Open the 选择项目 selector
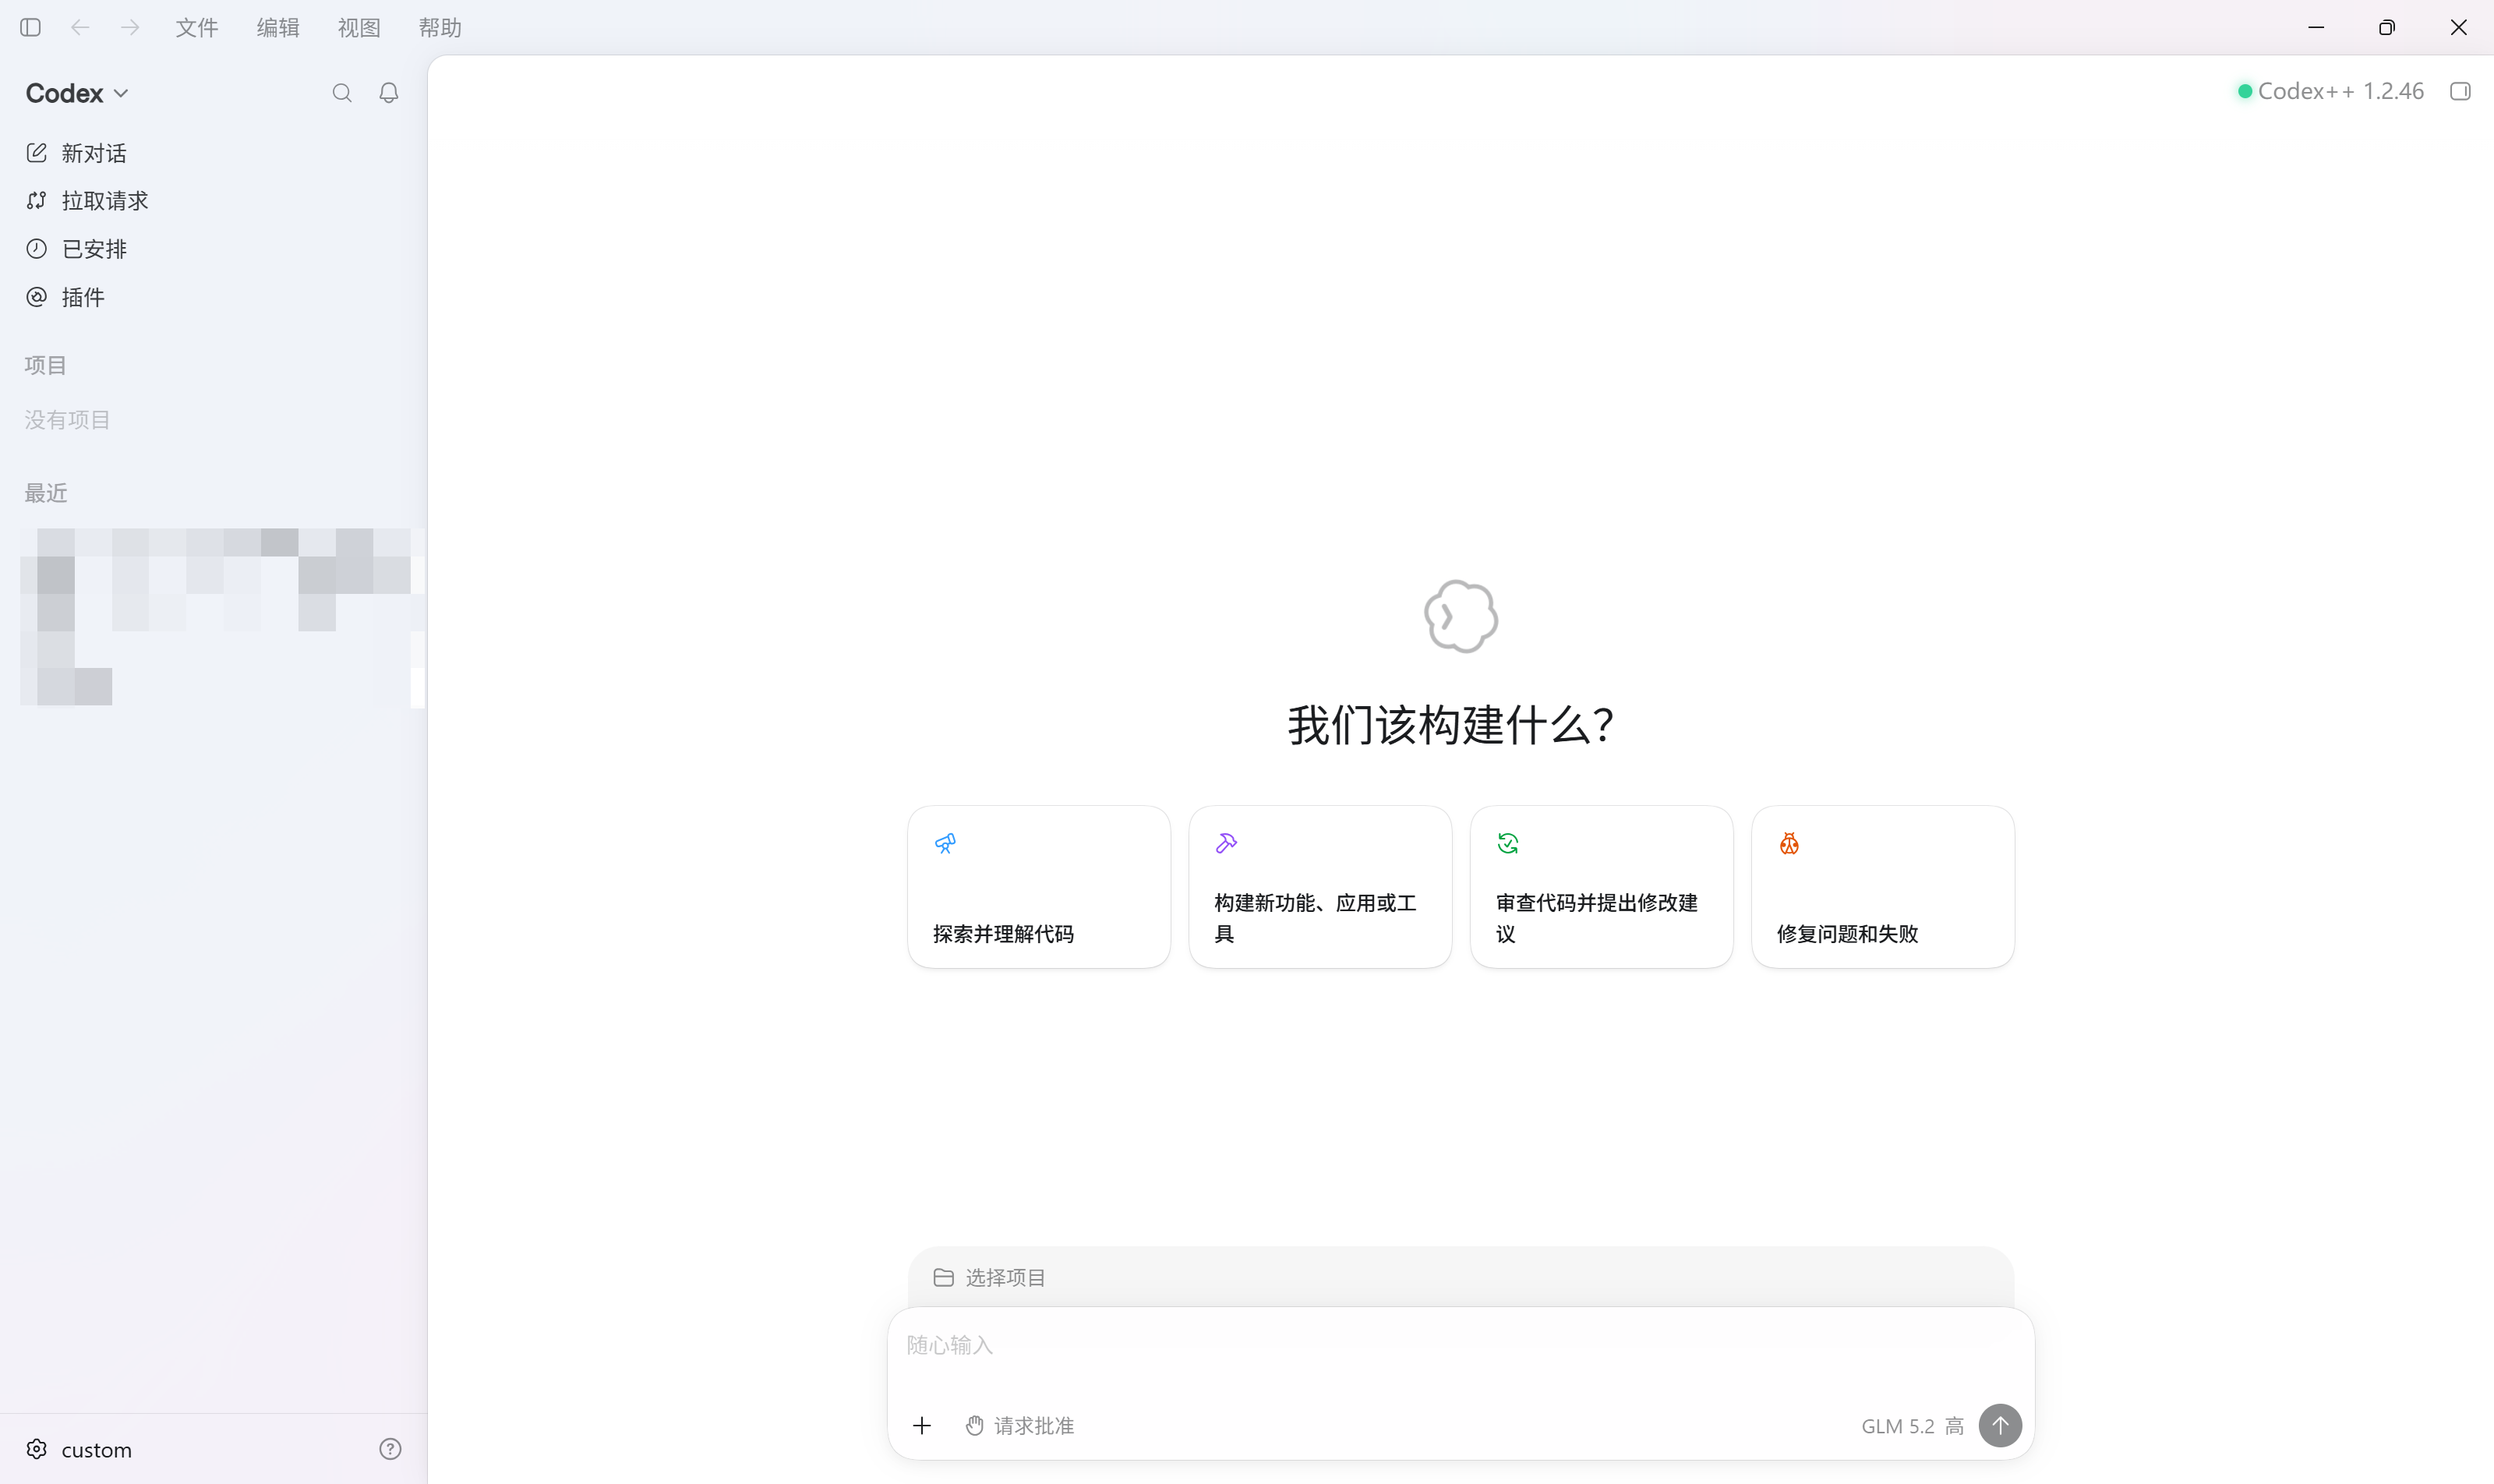This screenshot has height=1484, width=2494. pyautogui.click(x=989, y=1277)
